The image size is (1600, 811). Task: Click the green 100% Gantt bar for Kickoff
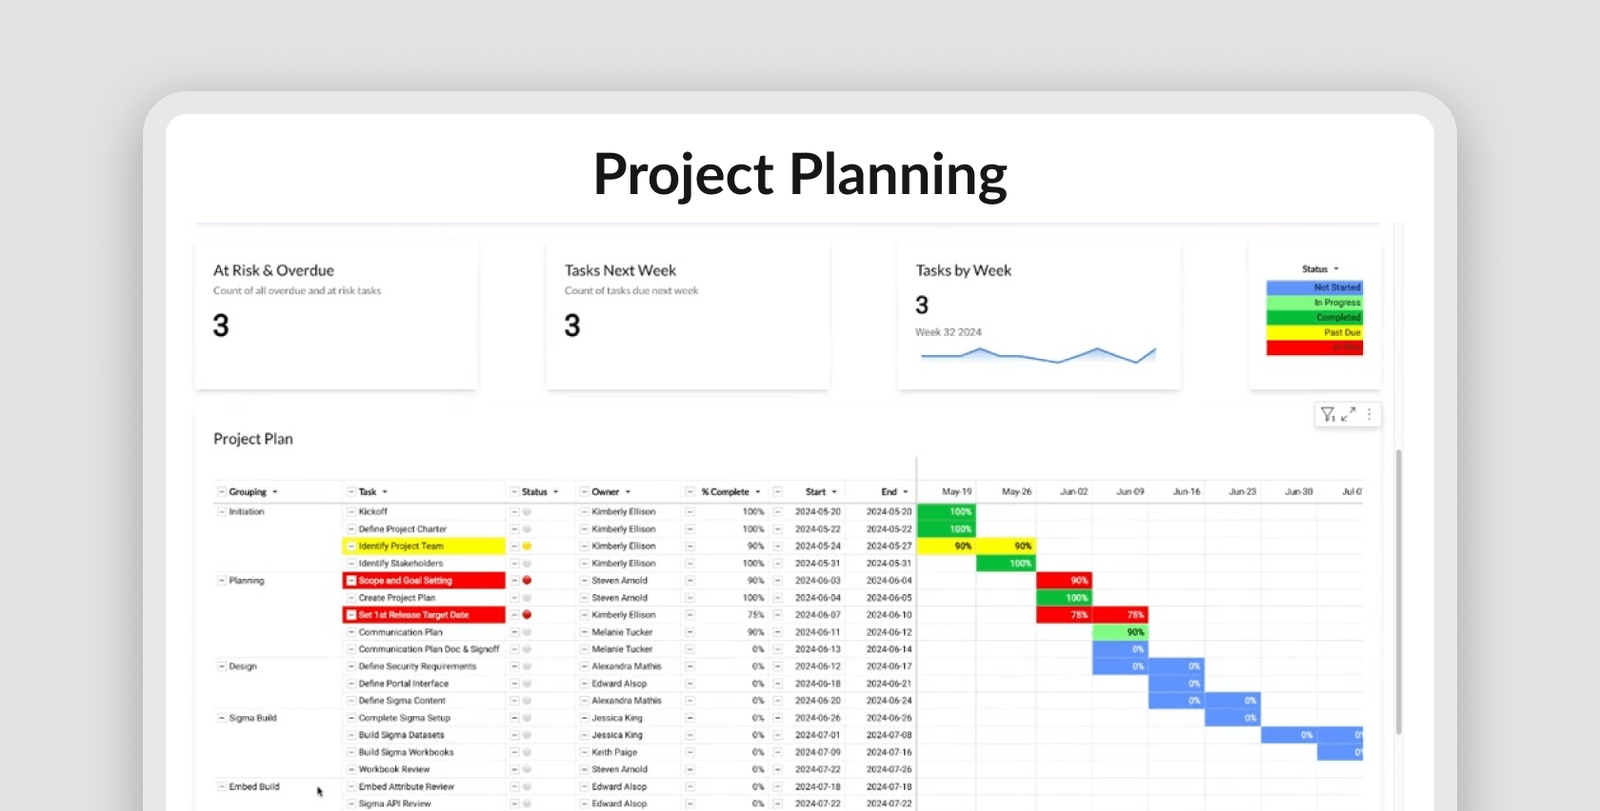[x=946, y=511]
